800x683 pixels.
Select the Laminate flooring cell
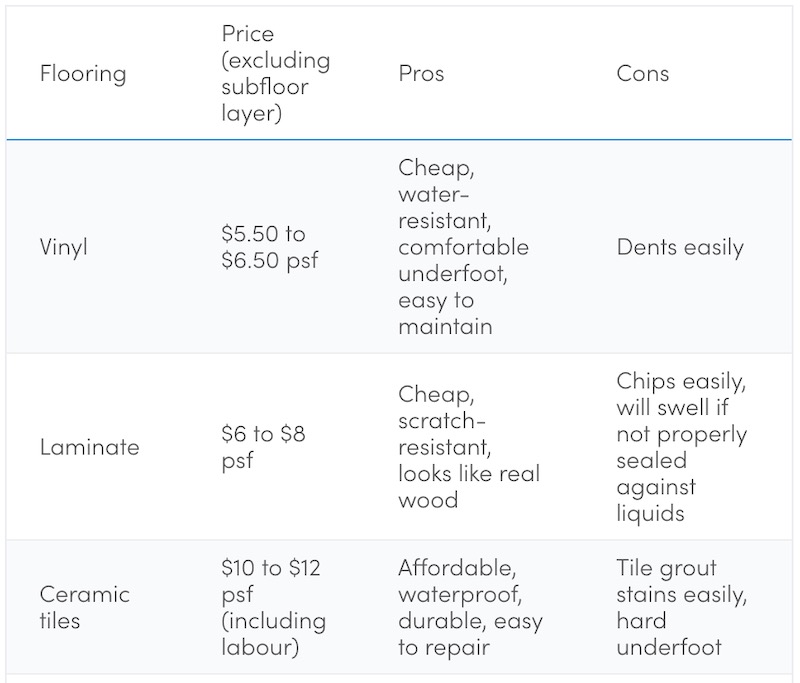[x=89, y=447]
